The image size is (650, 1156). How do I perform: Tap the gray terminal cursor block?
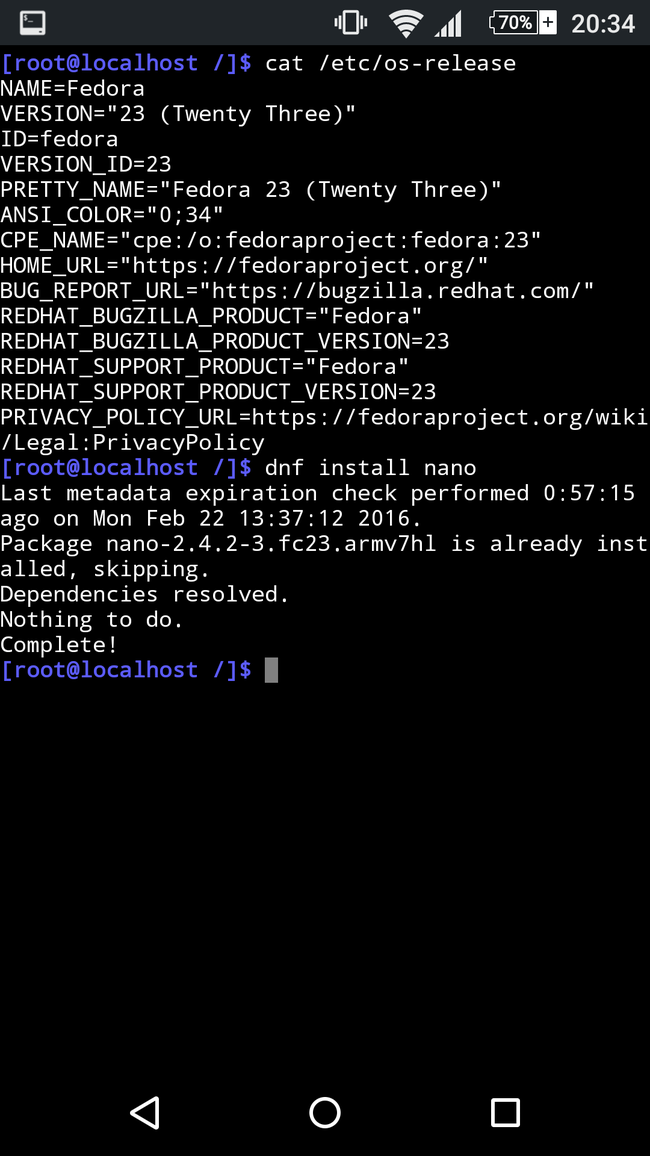(271, 670)
